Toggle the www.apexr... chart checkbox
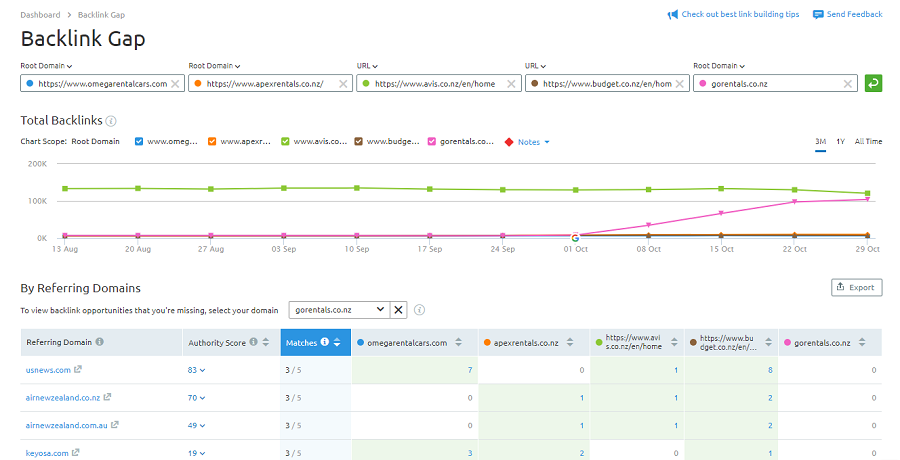 point(212,141)
